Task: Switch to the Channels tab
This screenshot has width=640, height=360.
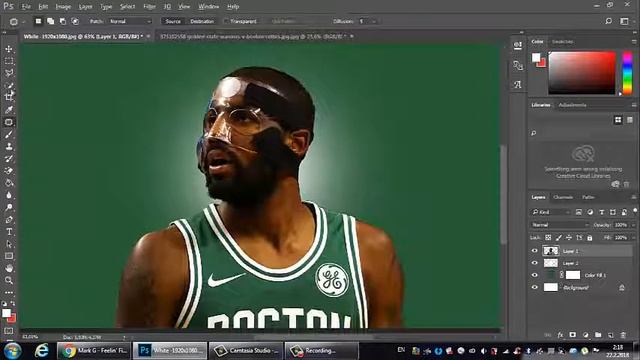Action: [563, 197]
